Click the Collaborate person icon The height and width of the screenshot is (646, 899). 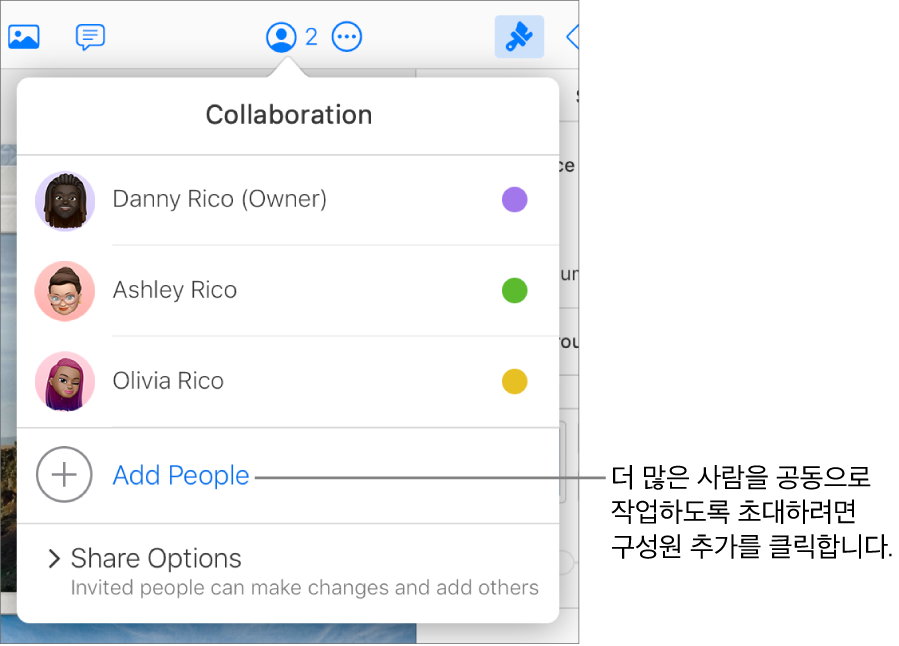(x=281, y=37)
